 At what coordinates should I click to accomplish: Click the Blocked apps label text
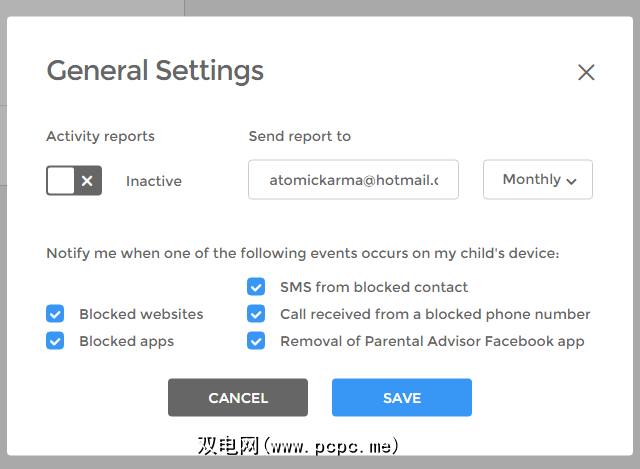pyautogui.click(x=127, y=341)
